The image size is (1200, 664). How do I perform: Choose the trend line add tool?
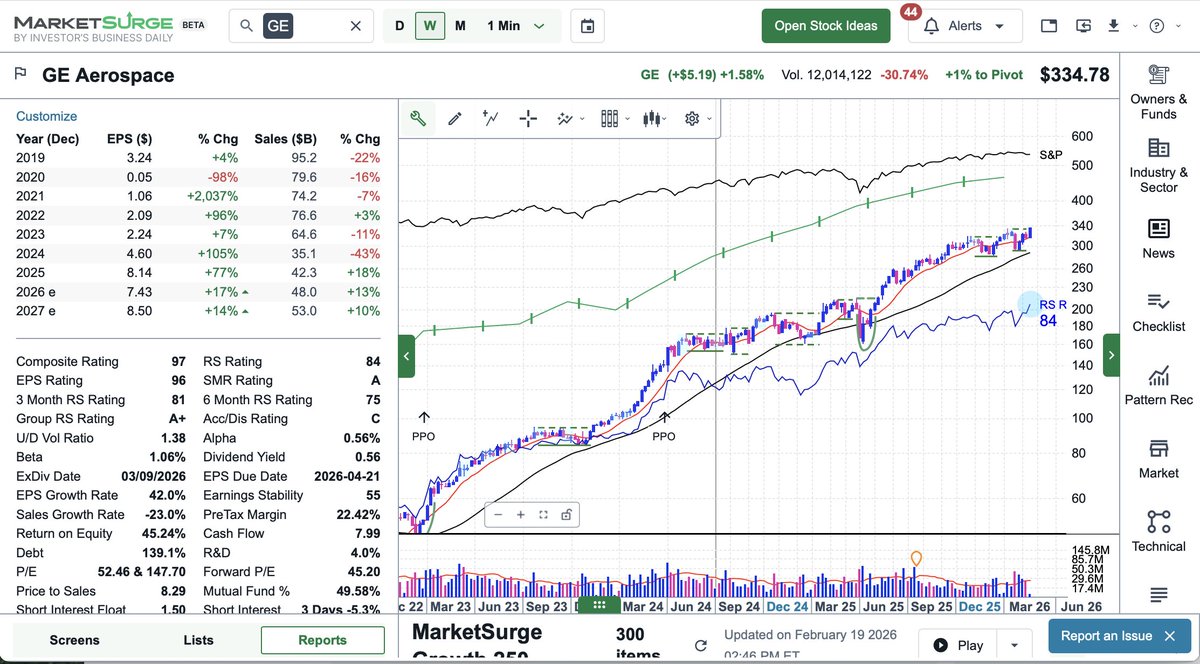point(491,118)
